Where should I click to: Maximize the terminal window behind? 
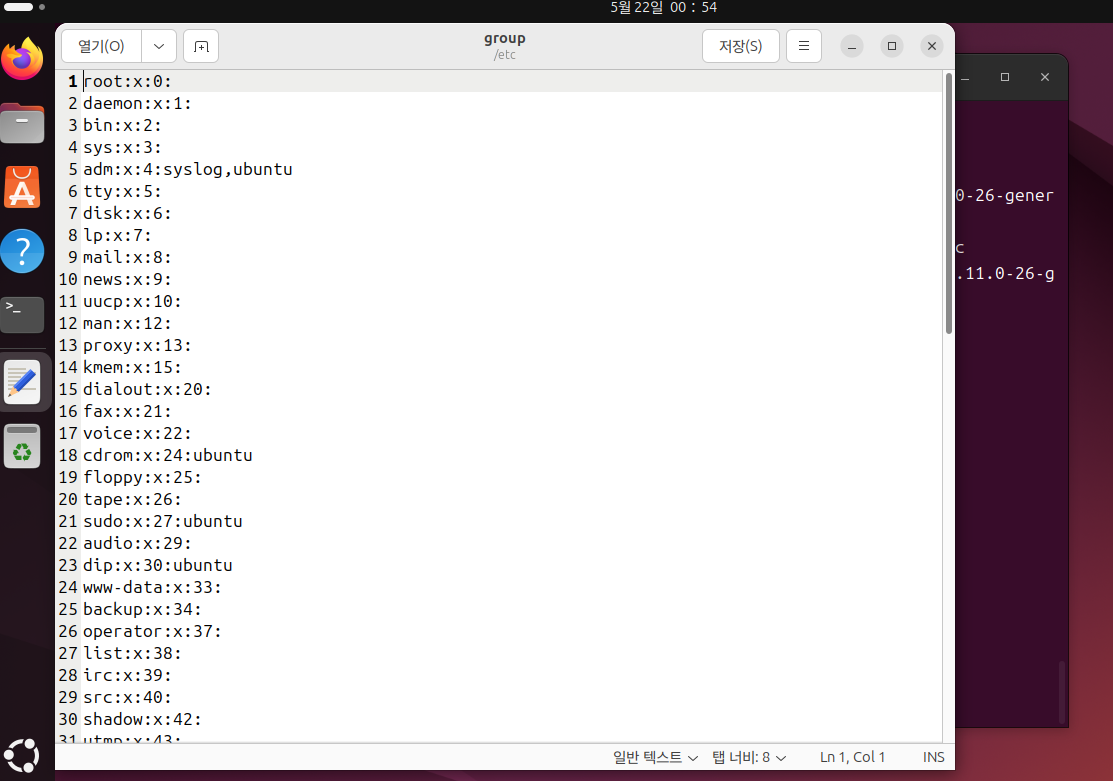click(x=1004, y=77)
